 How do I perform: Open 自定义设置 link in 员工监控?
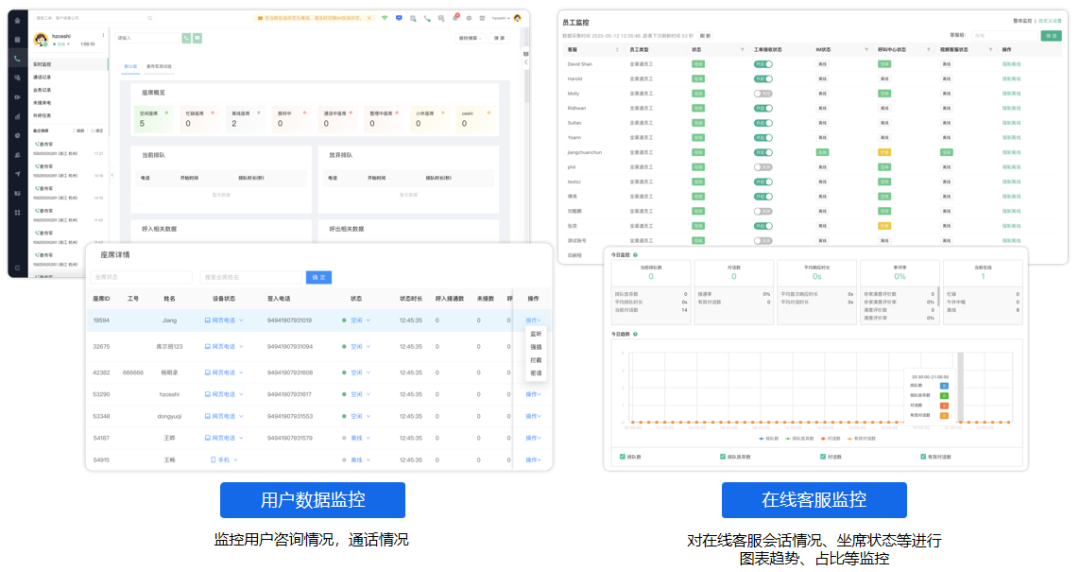1050,21
